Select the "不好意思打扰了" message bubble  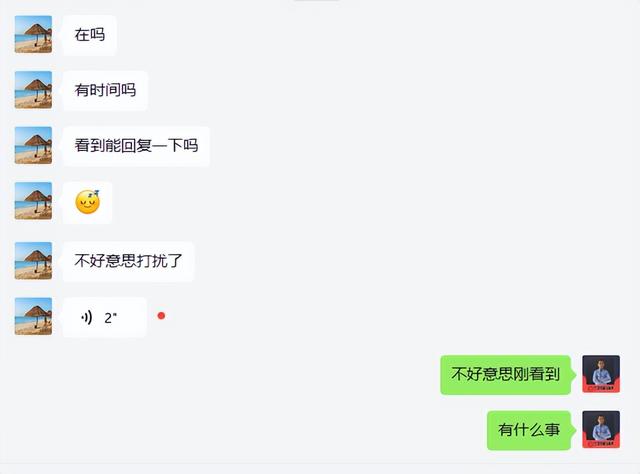(x=128, y=261)
